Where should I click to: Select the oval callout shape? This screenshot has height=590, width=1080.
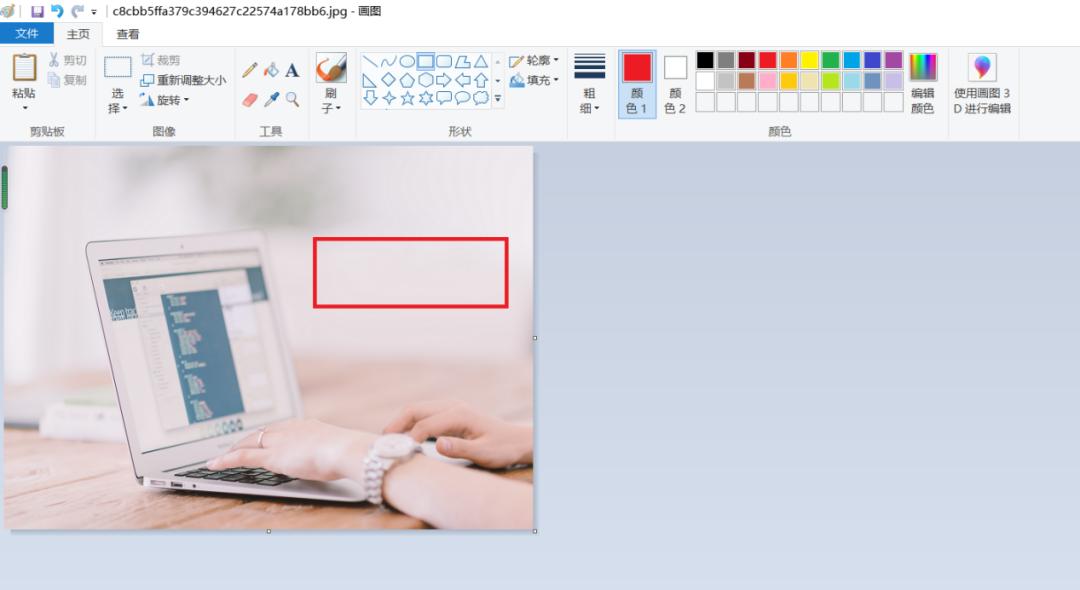[x=463, y=98]
